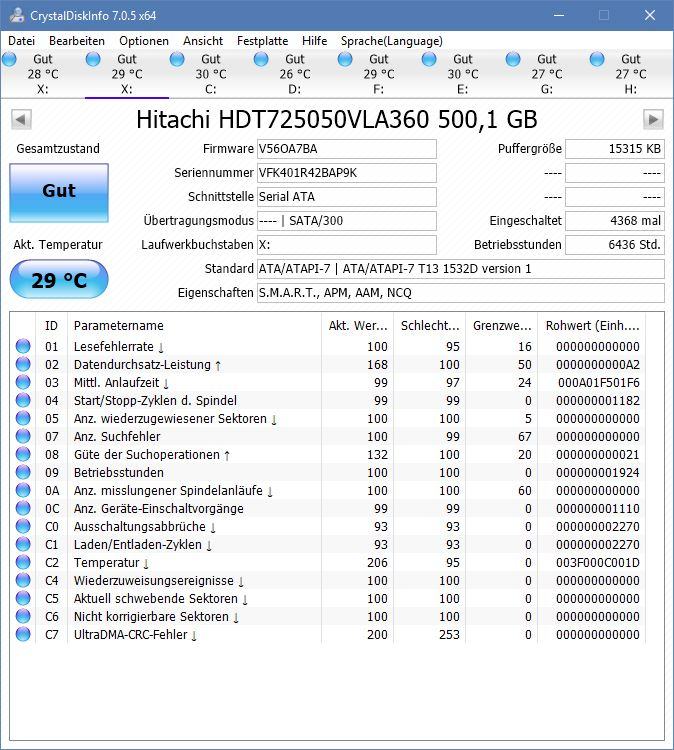The width and height of the screenshot is (674, 750).
Task: Open the Hilfe menu
Action: pos(314,41)
